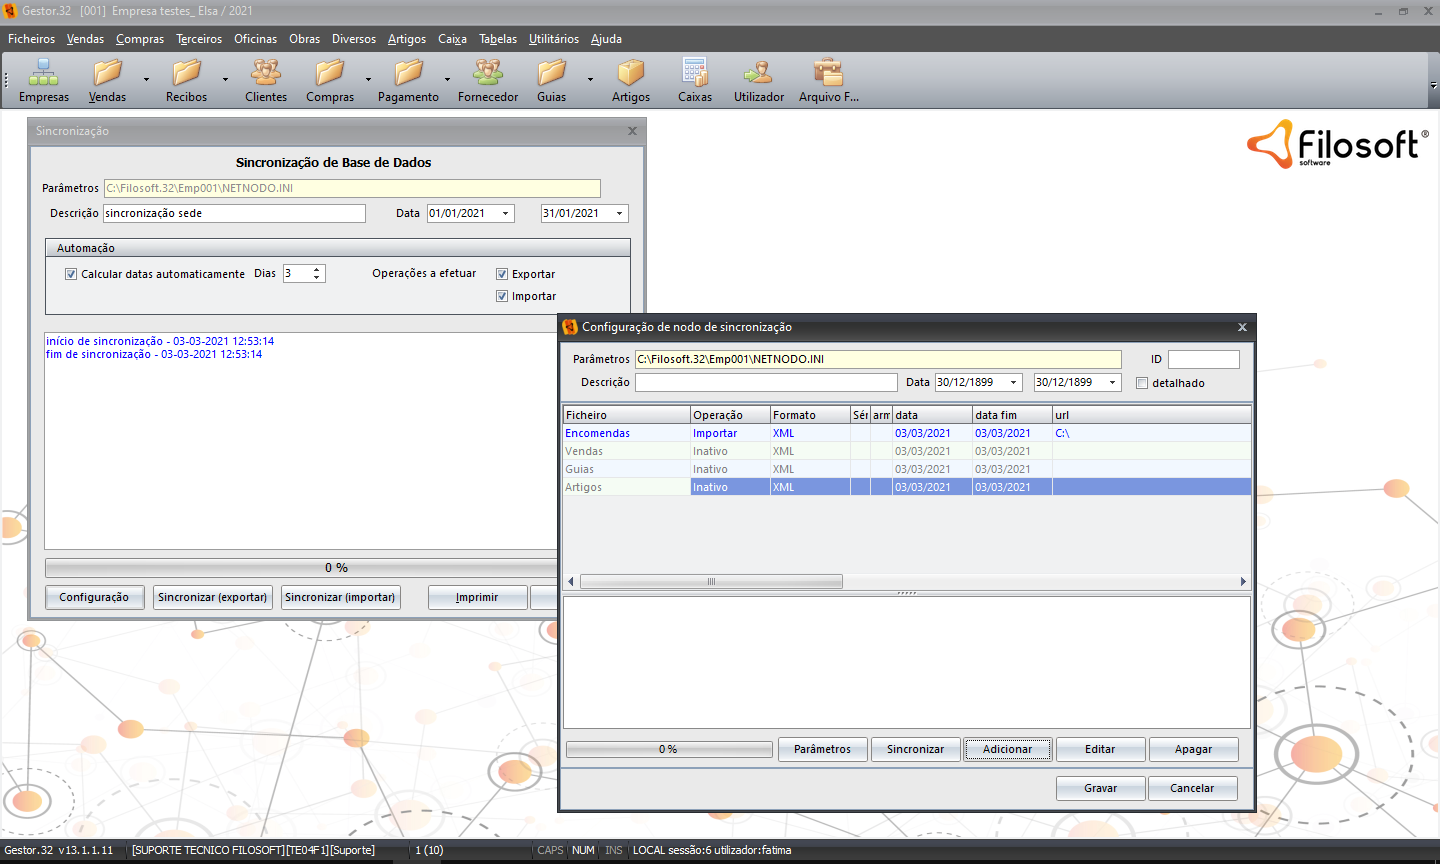Expand the Vendas toolbar dropdown arrow
Image resolution: width=1440 pixels, height=864 pixels.
146,79
